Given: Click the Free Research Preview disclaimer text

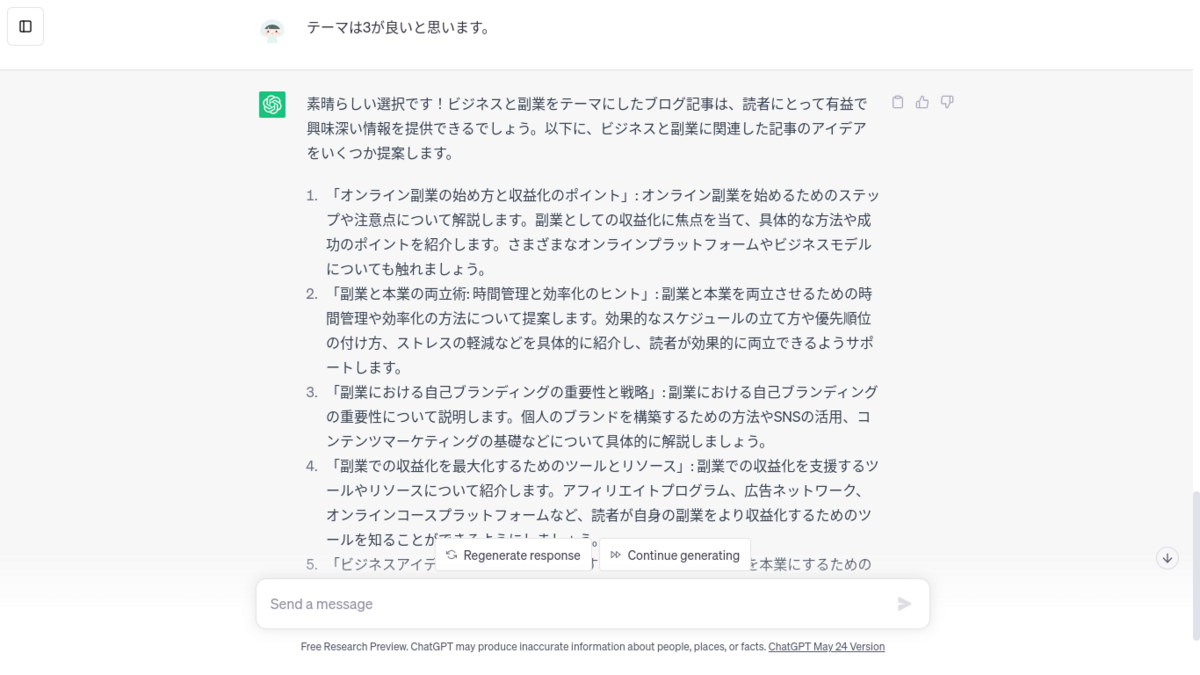Looking at the screenshot, I should [533, 647].
